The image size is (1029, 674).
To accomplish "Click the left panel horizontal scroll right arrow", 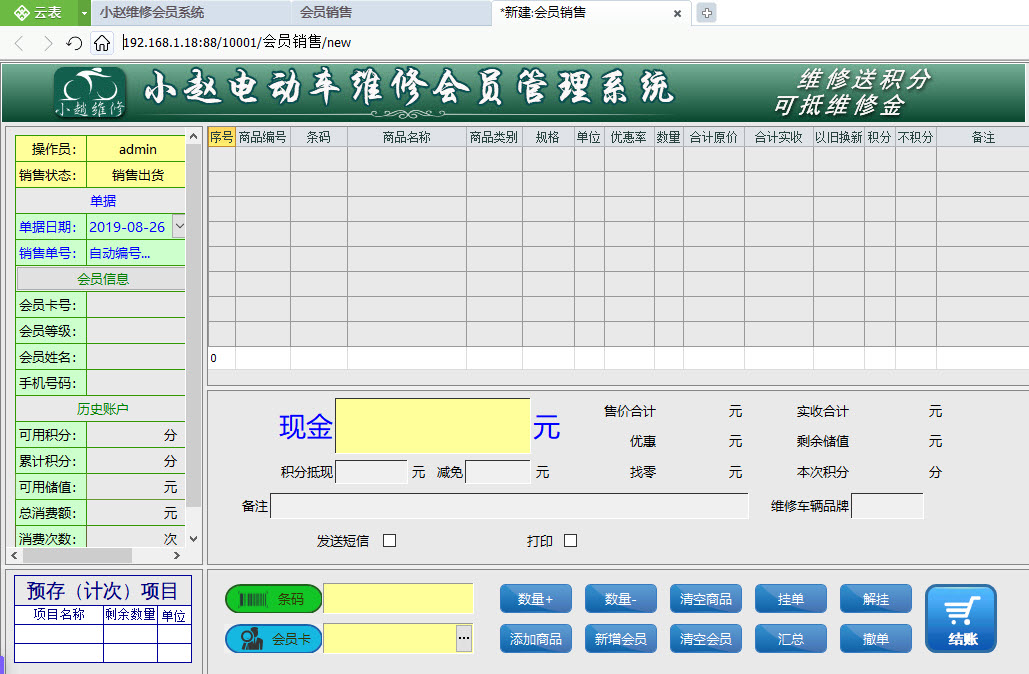I will [177, 555].
